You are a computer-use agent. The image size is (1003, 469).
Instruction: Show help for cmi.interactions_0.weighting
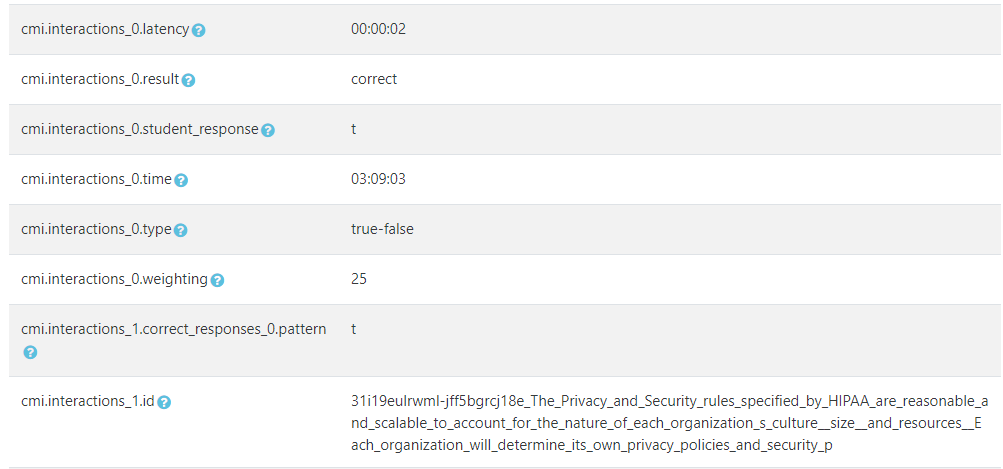click(x=217, y=280)
